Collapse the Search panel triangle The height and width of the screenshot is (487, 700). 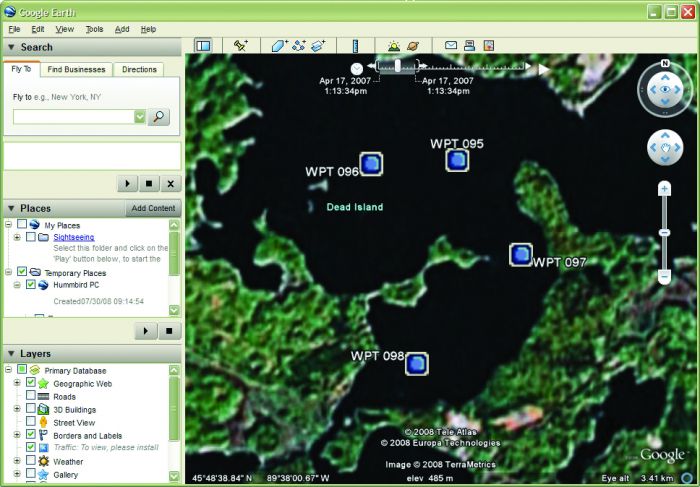[x=11, y=47]
